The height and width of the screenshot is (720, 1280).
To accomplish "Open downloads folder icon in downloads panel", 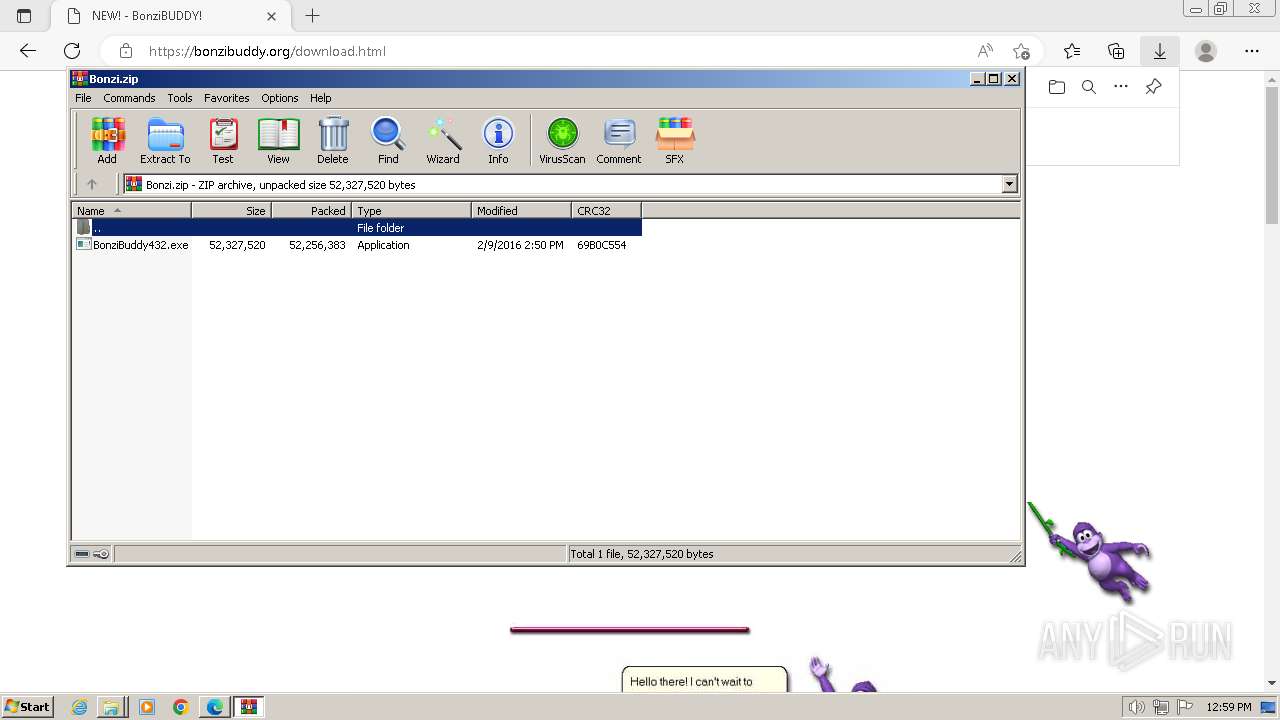I will [1057, 87].
